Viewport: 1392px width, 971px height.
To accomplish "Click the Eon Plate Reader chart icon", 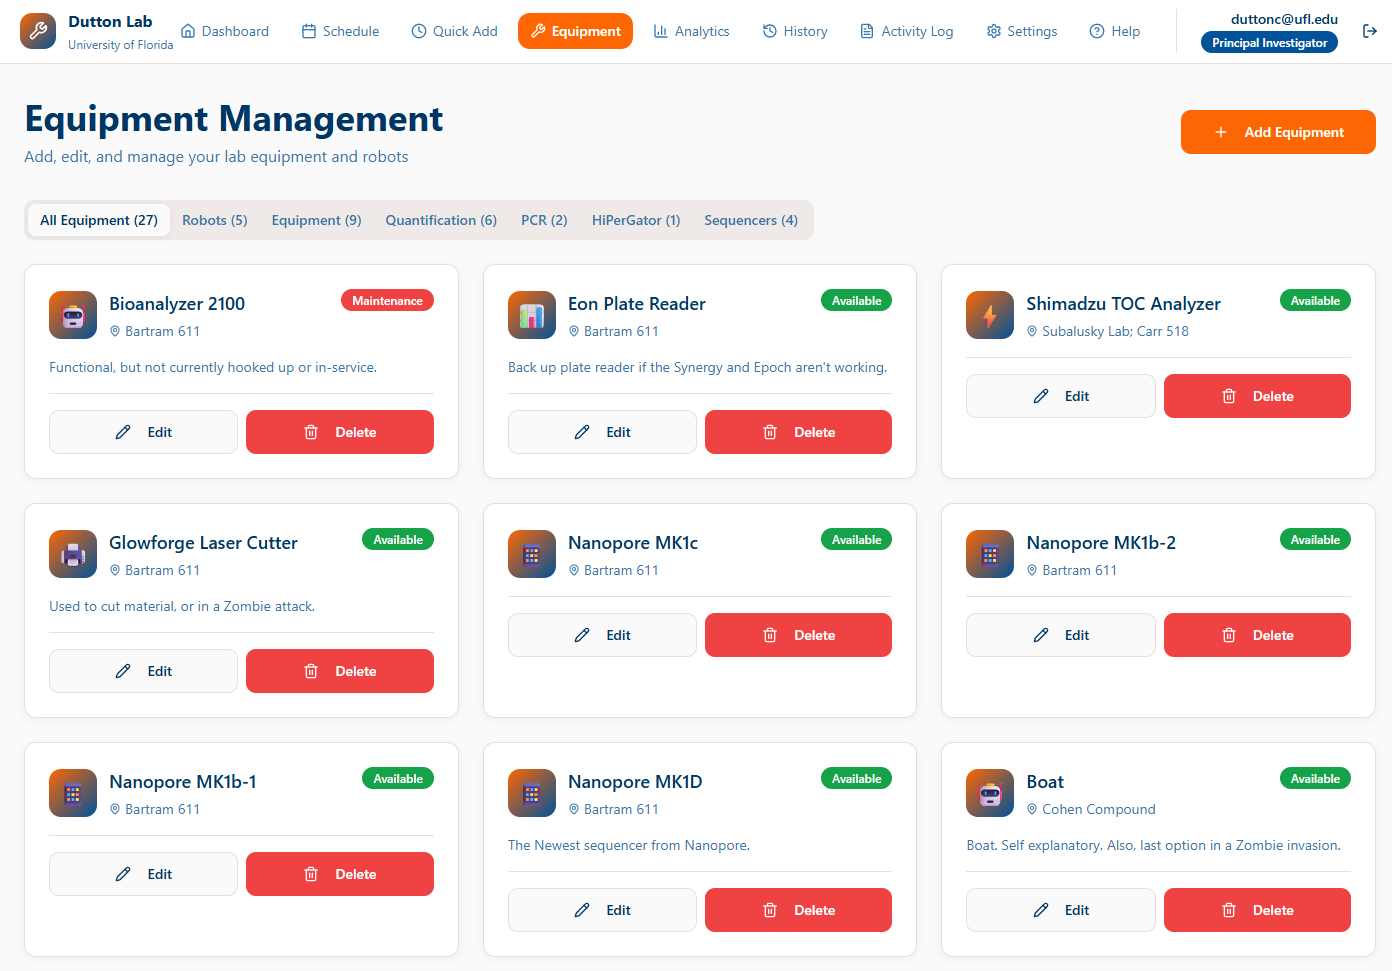I will 532,315.
